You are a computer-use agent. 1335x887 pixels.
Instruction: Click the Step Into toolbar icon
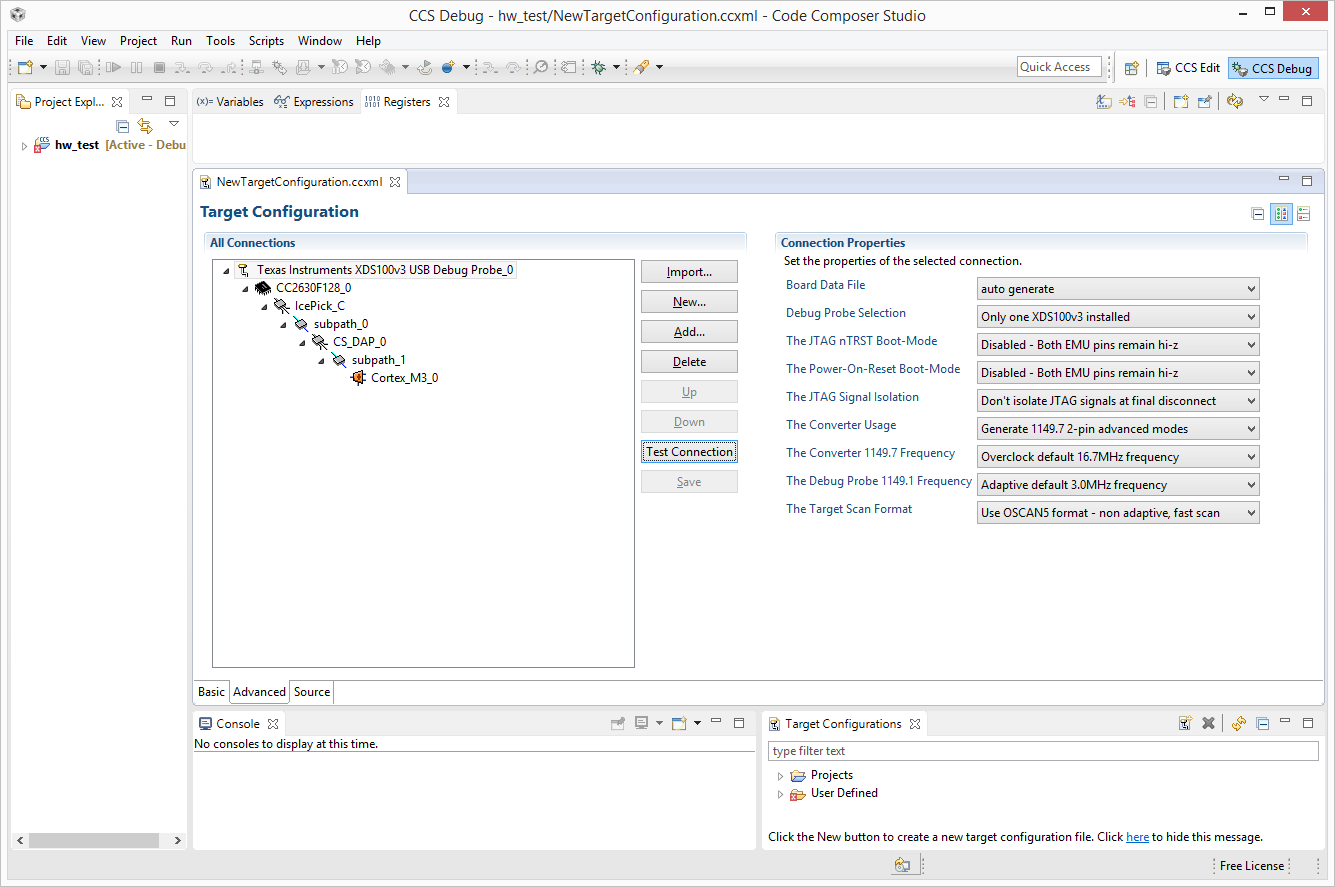pos(182,67)
